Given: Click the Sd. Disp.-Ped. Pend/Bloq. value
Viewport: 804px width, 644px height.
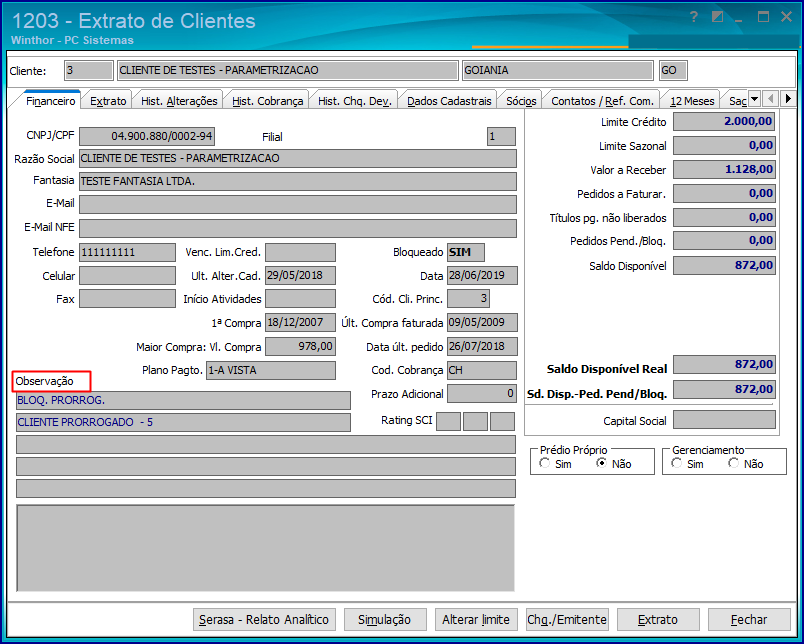Looking at the screenshot, I should pos(724,390).
